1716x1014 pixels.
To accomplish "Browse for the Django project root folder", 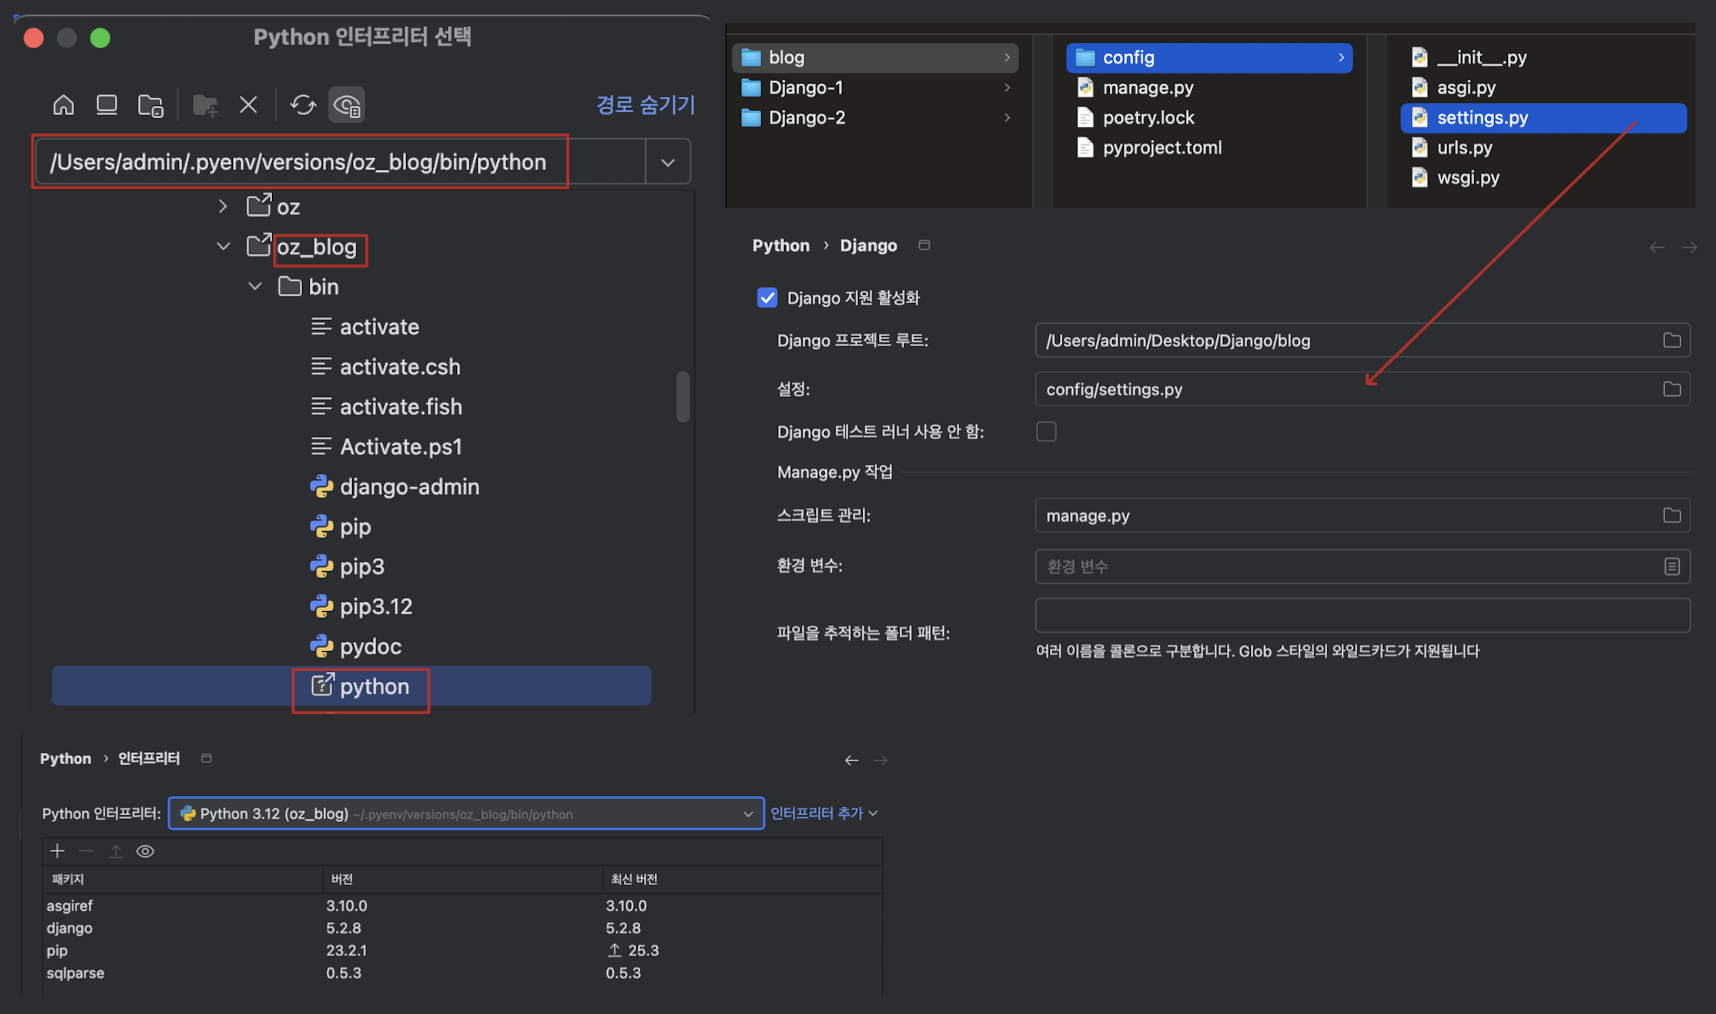I will [x=1672, y=341].
